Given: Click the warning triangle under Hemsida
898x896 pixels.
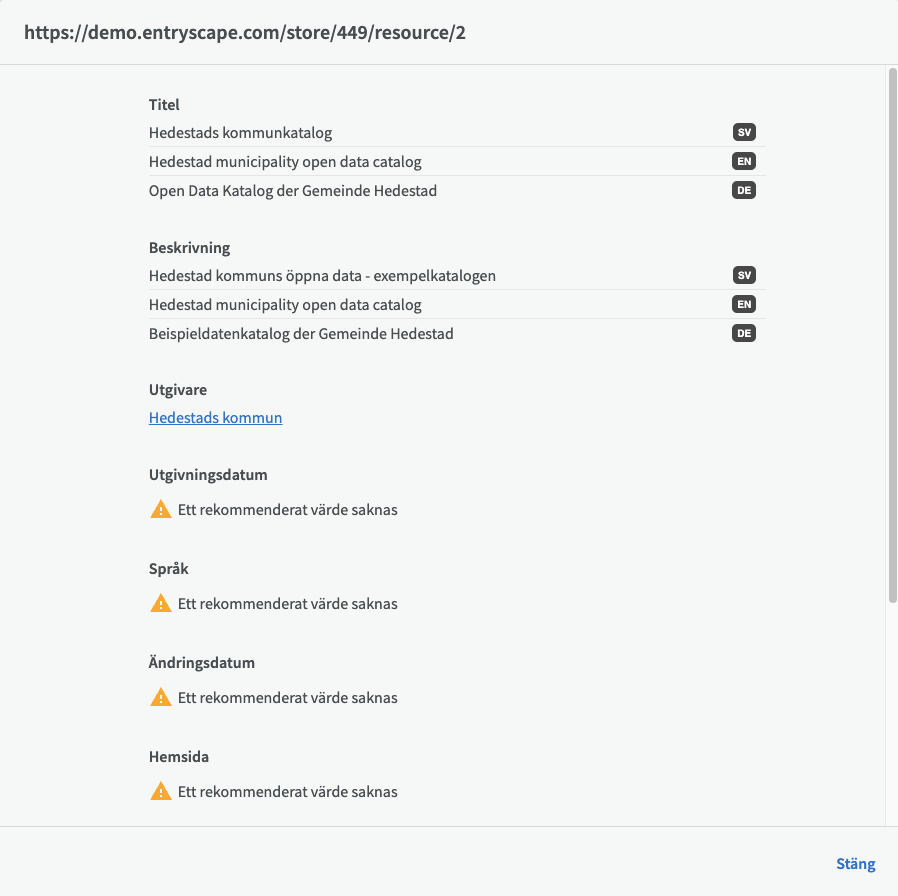Looking at the screenshot, I should point(160,792).
